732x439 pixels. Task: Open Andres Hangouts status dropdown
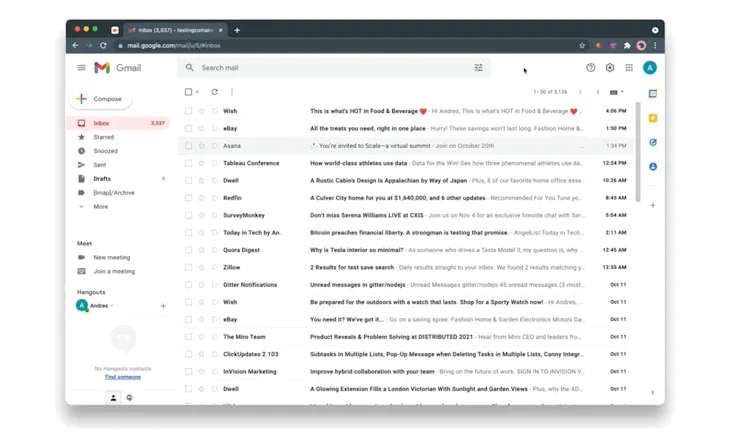(112, 306)
